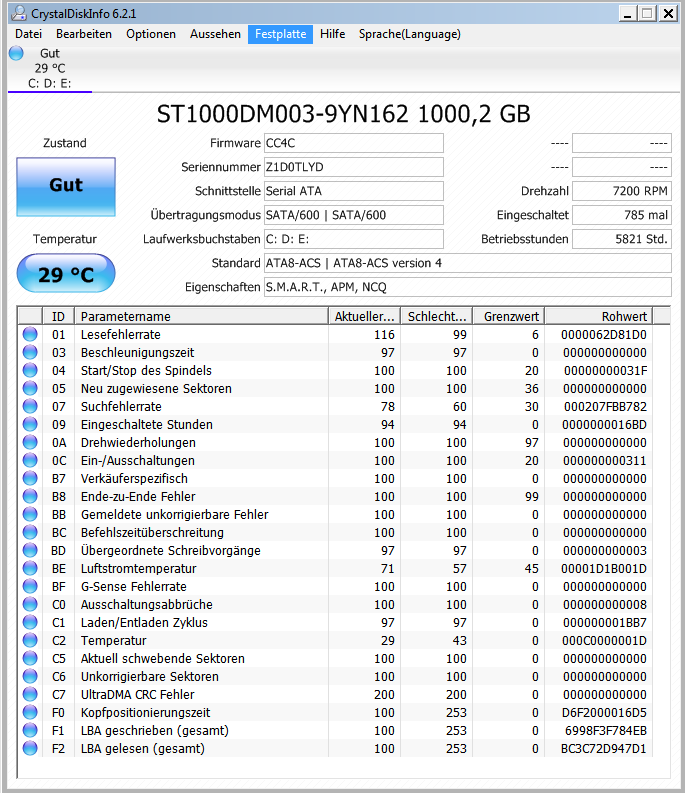
Task: Click the status orb for Luftstromtemperatur
Action: 30,568
